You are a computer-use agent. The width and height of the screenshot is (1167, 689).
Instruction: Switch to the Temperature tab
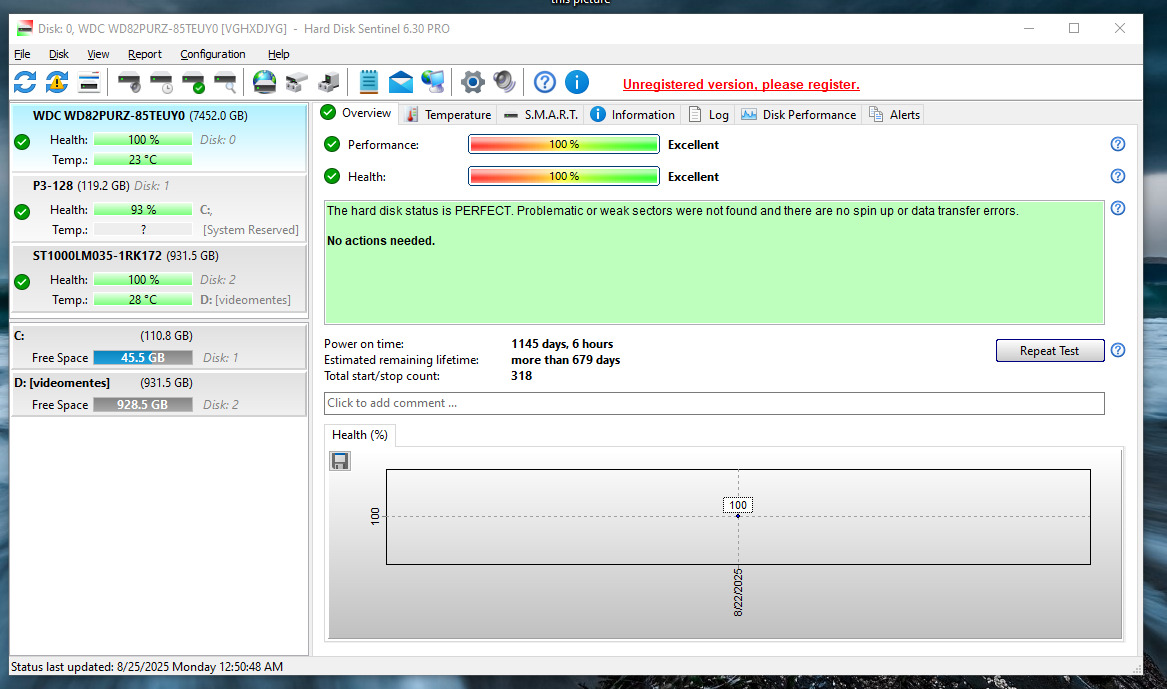(449, 115)
